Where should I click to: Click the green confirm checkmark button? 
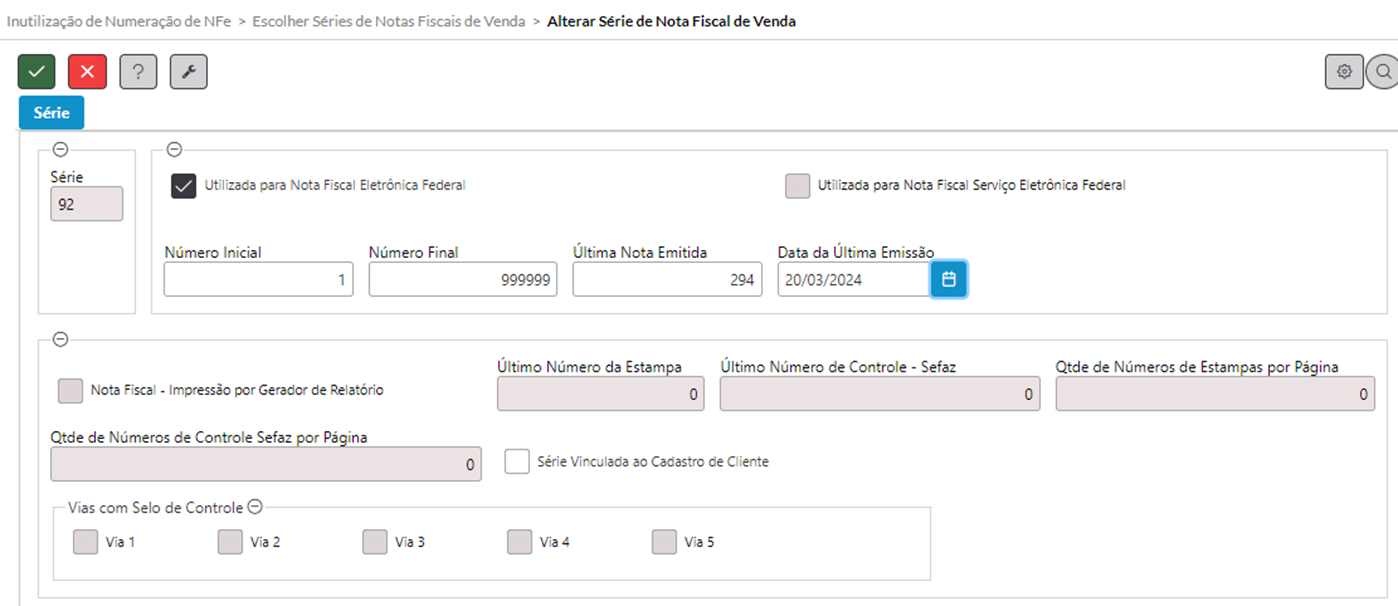pyautogui.click(x=37, y=71)
